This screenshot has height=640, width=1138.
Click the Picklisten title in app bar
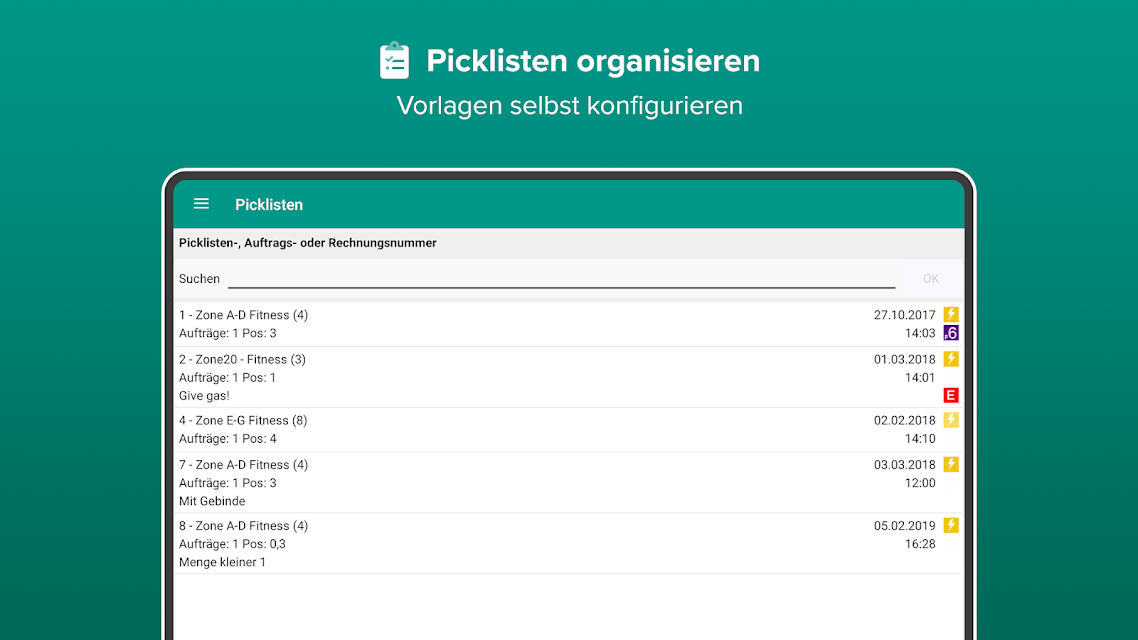click(269, 205)
